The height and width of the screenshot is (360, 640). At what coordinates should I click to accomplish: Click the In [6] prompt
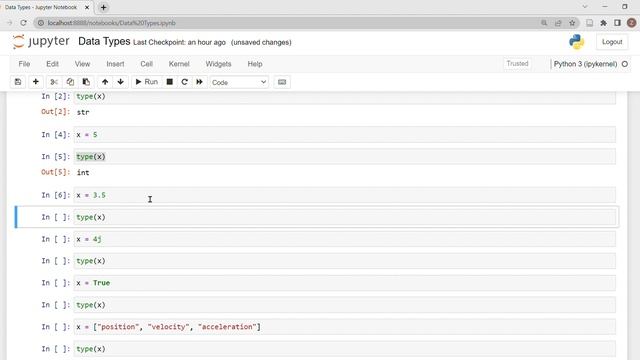56,195
